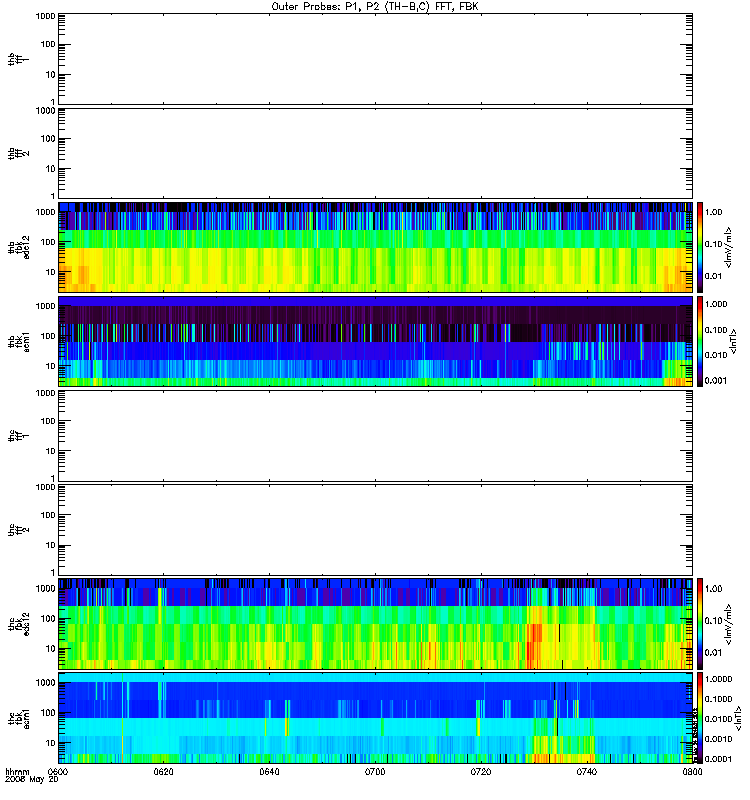Click the empty thb fff 2 panel
The width and height of the screenshot is (750, 800).
point(375,153)
